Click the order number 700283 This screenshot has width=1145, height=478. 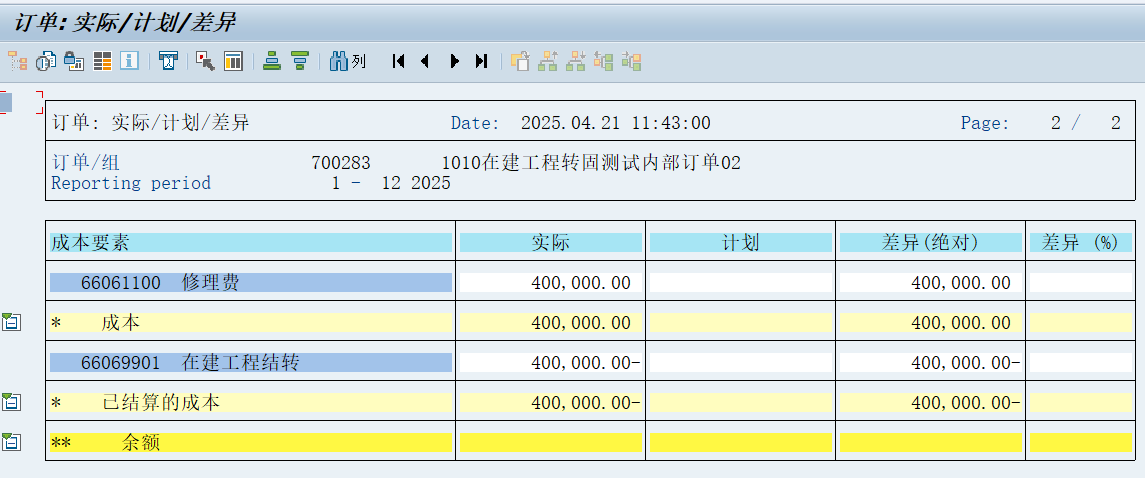pyautogui.click(x=340, y=163)
